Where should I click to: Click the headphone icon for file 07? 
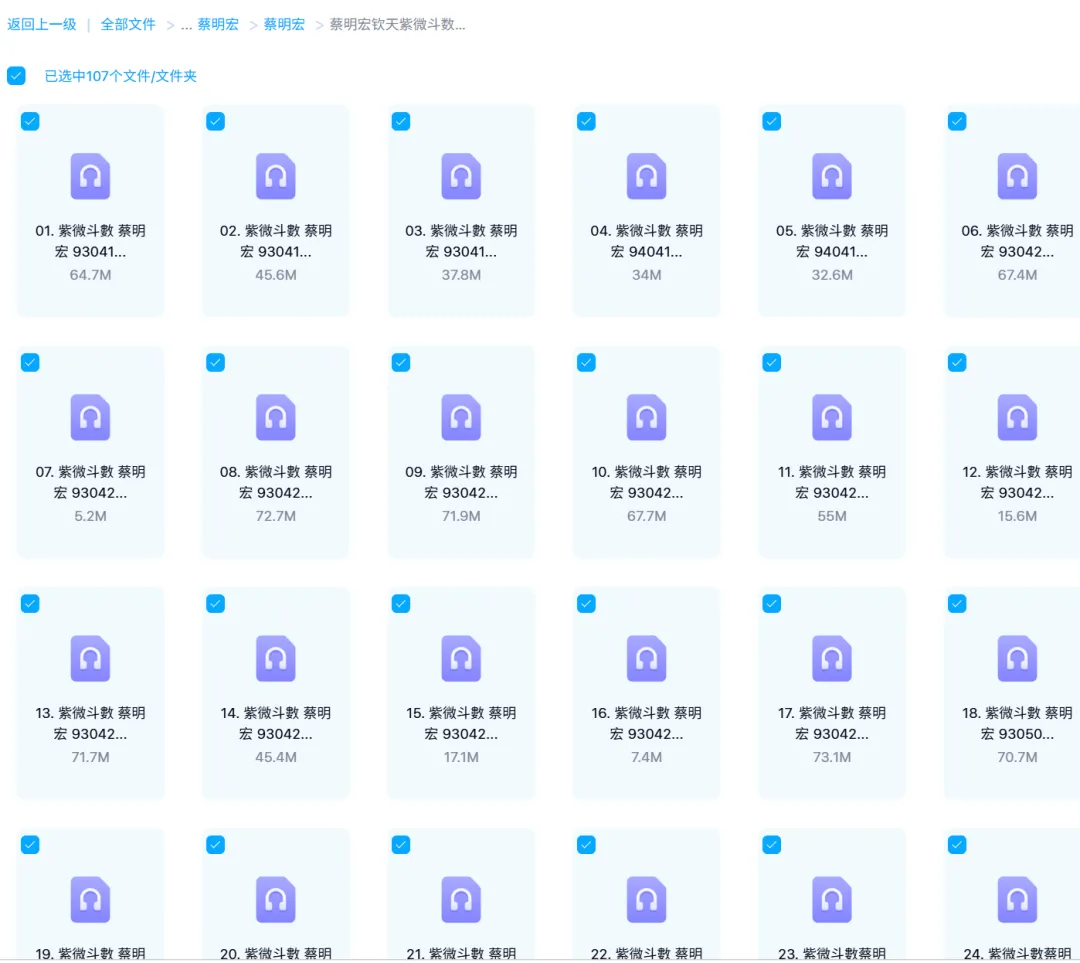tap(90, 417)
